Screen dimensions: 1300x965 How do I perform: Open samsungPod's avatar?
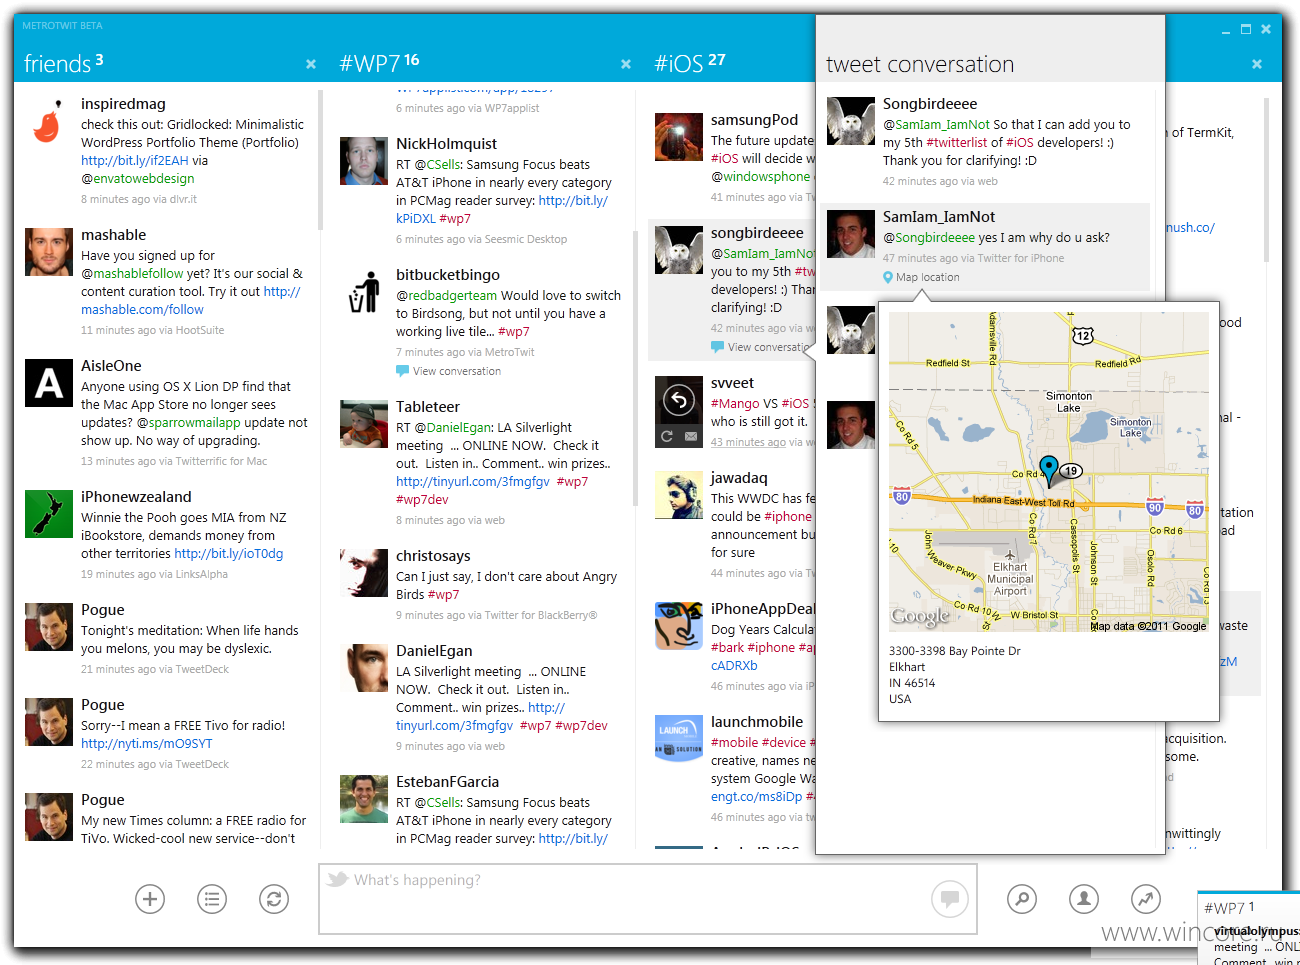[x=679, y=137]
